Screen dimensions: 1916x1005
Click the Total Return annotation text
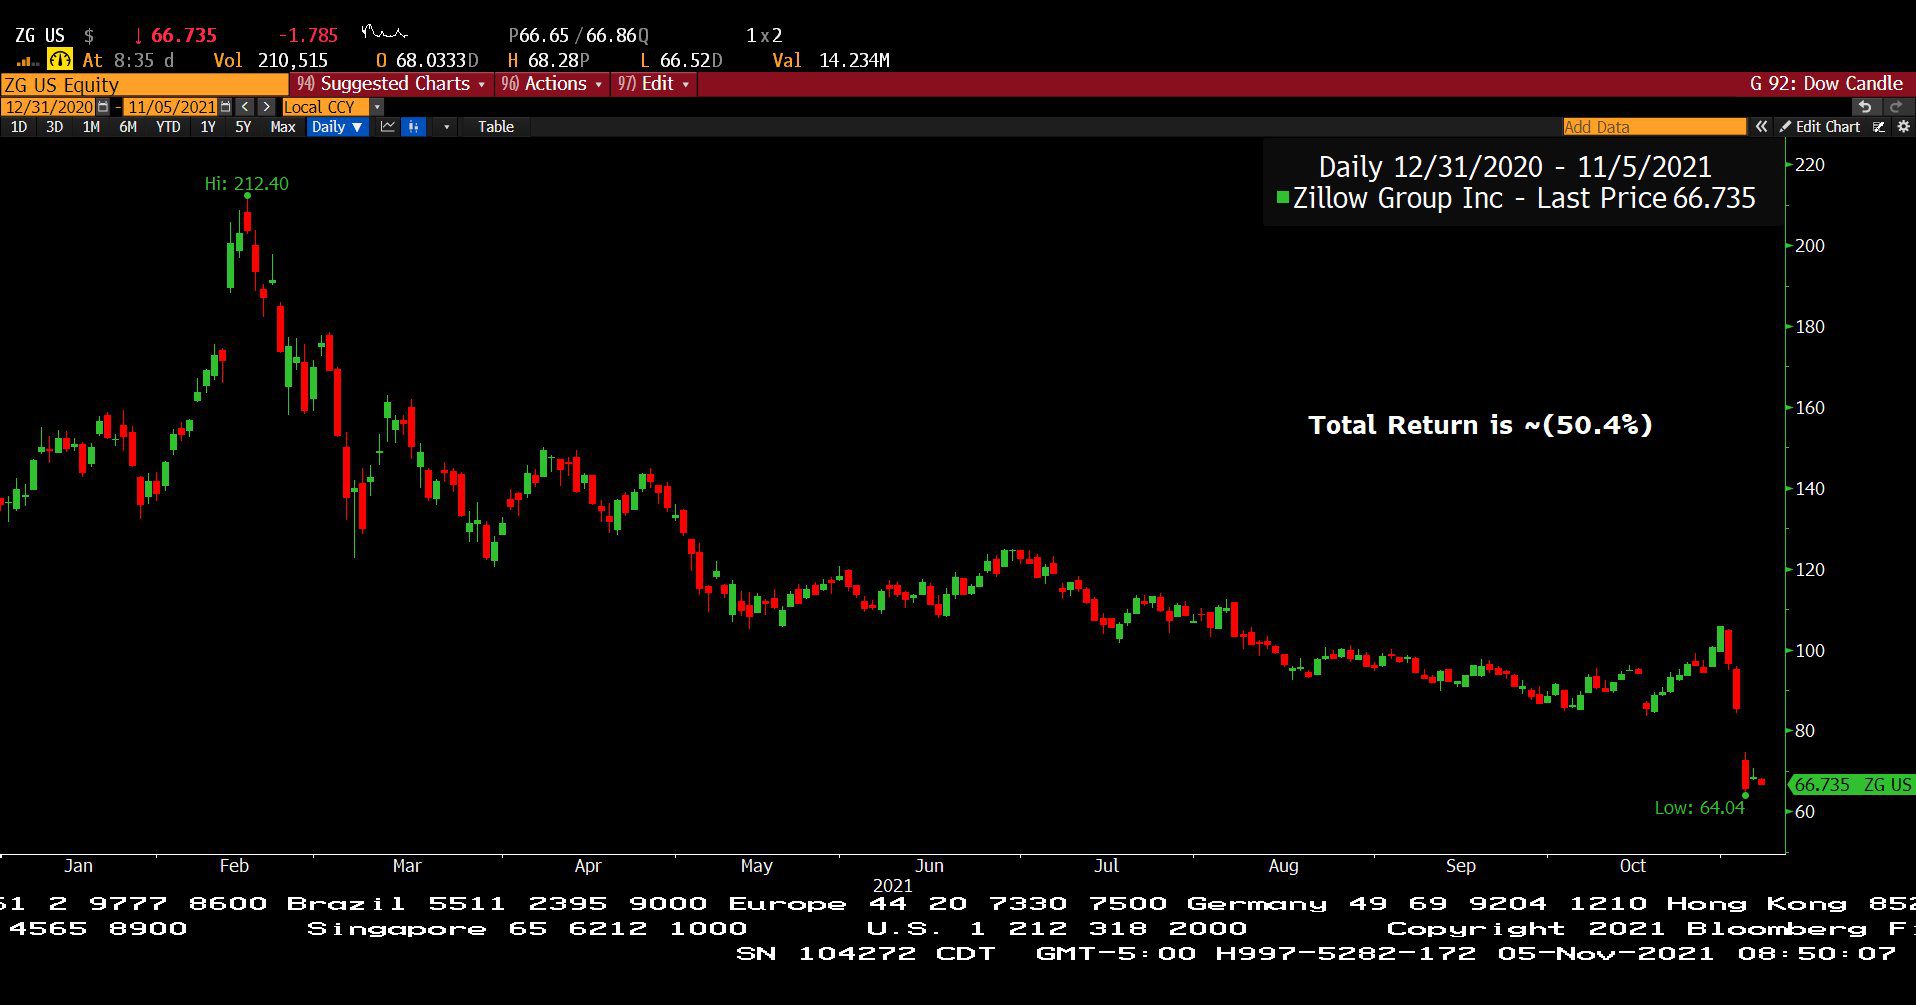point(1480,425)
